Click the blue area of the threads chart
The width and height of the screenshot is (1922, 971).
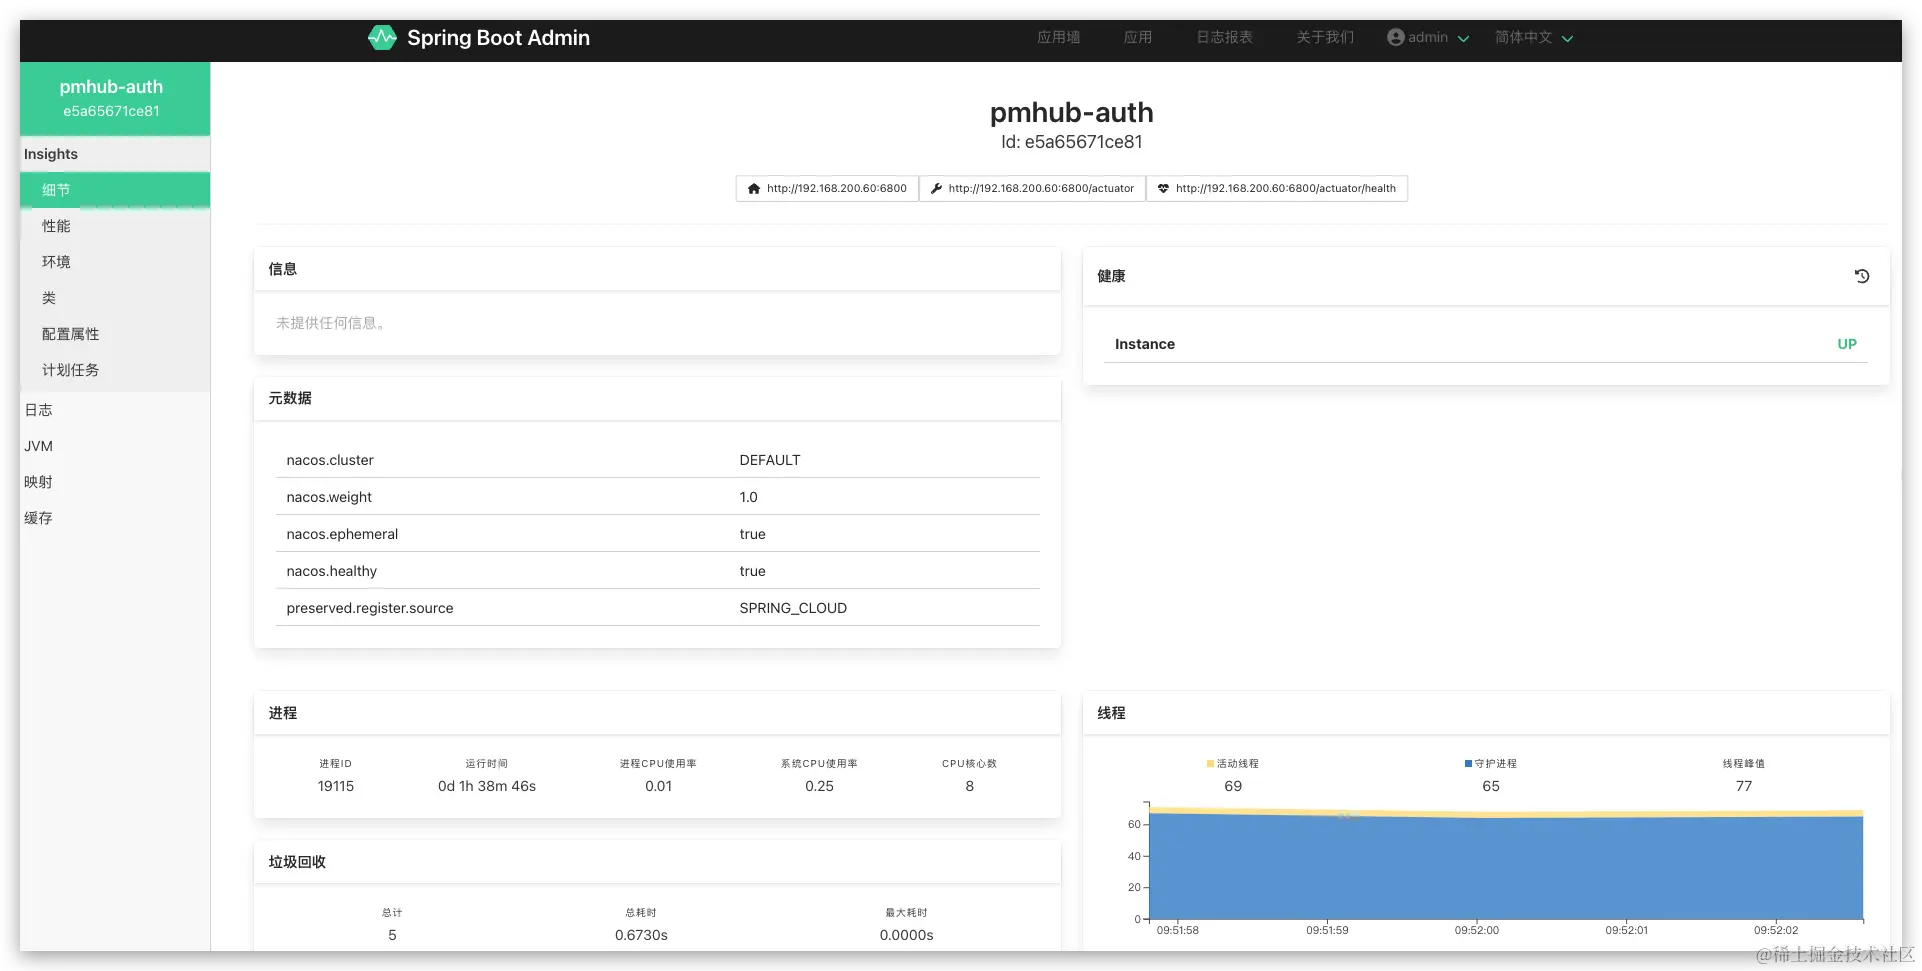coord(1506,868)
